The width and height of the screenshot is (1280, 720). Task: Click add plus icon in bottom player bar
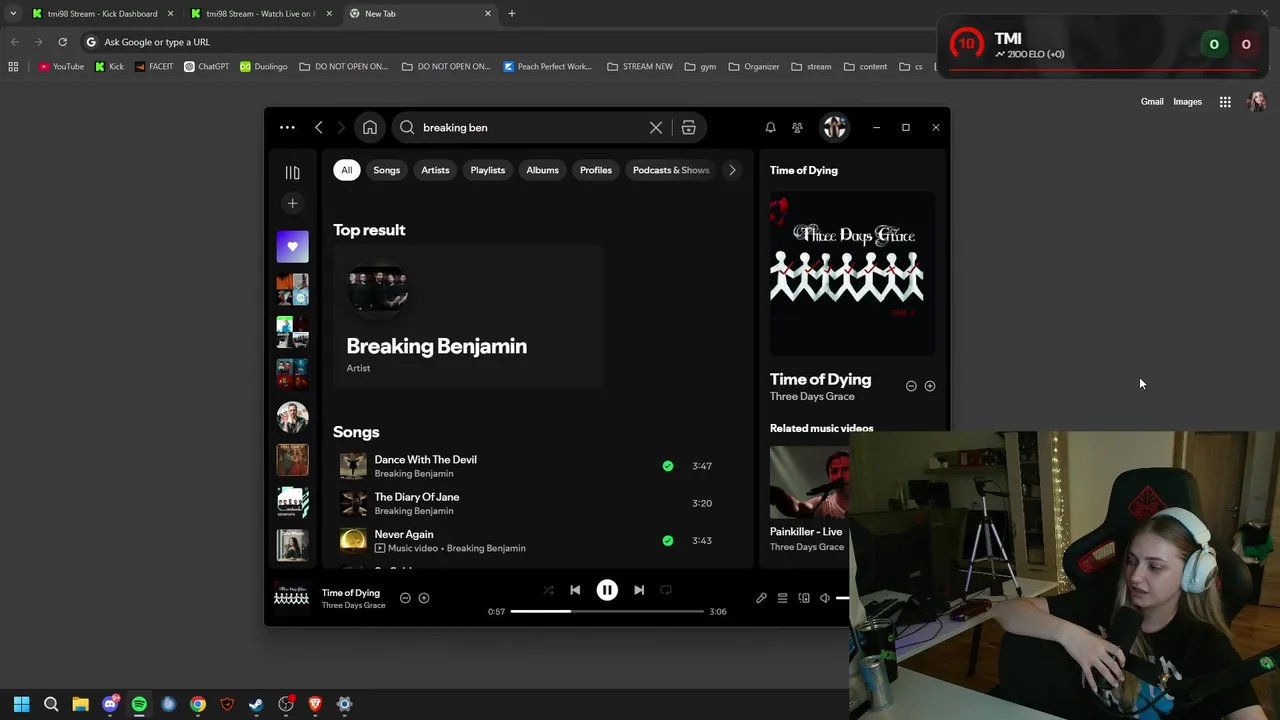(x=424, y=598)
